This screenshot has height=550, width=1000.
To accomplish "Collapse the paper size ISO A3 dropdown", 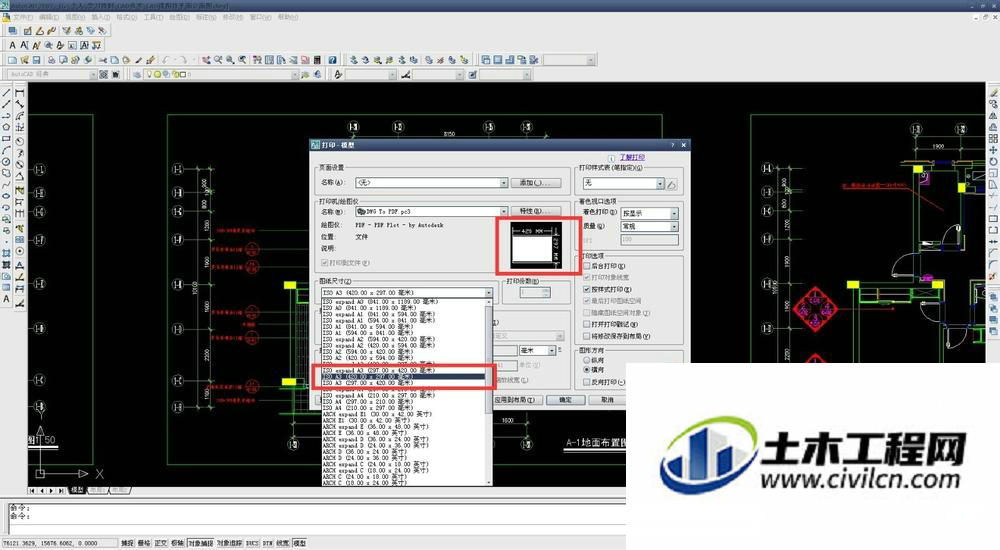I will [x=489, y=293].
